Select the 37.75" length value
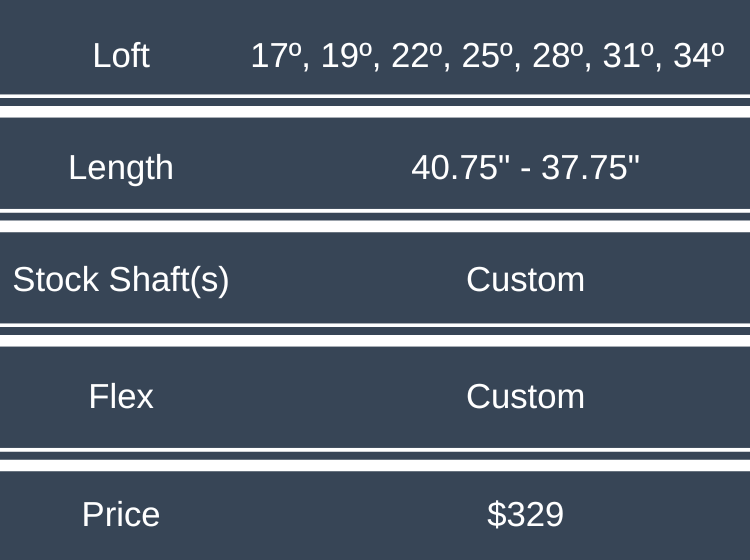 590,167
